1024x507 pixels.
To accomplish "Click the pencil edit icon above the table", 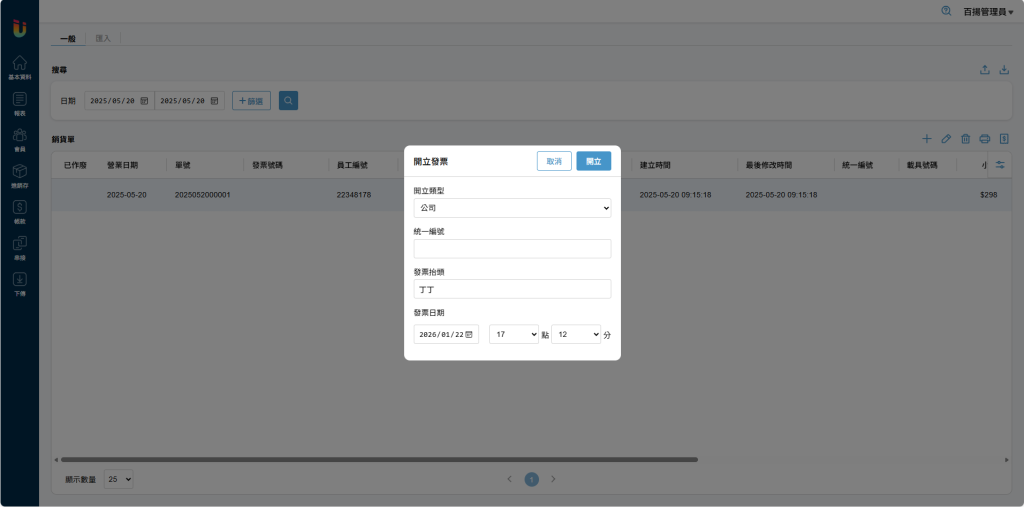I will point(946,139).
